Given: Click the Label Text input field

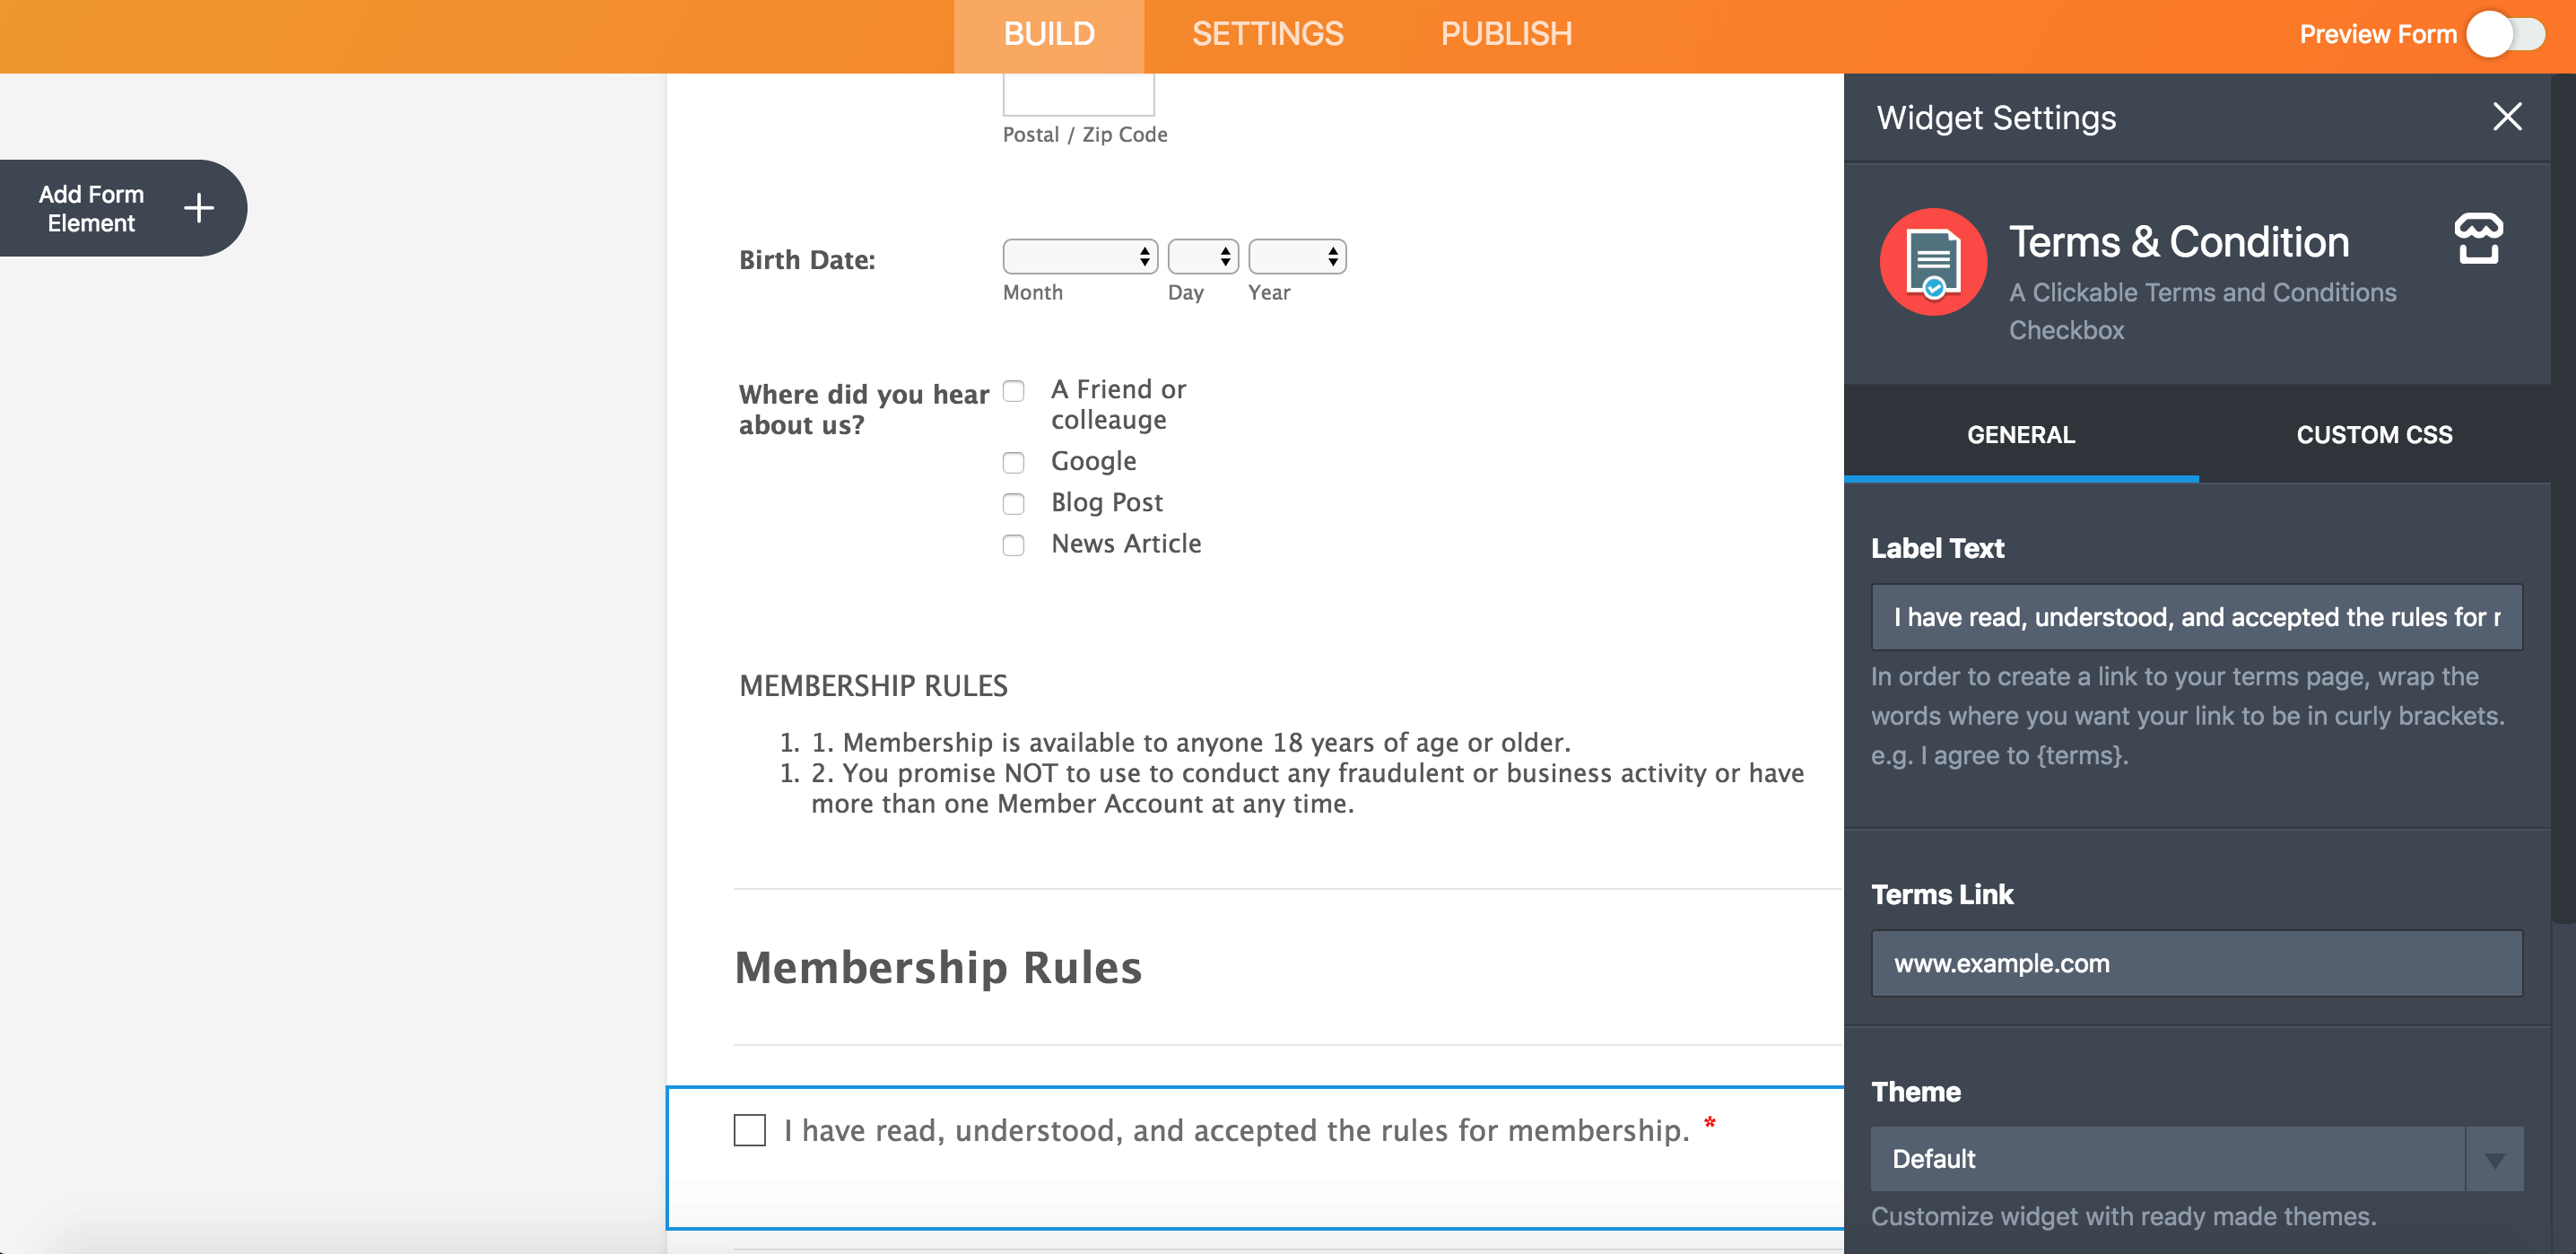Looking at the screenshot, I should pos(2196,617).
